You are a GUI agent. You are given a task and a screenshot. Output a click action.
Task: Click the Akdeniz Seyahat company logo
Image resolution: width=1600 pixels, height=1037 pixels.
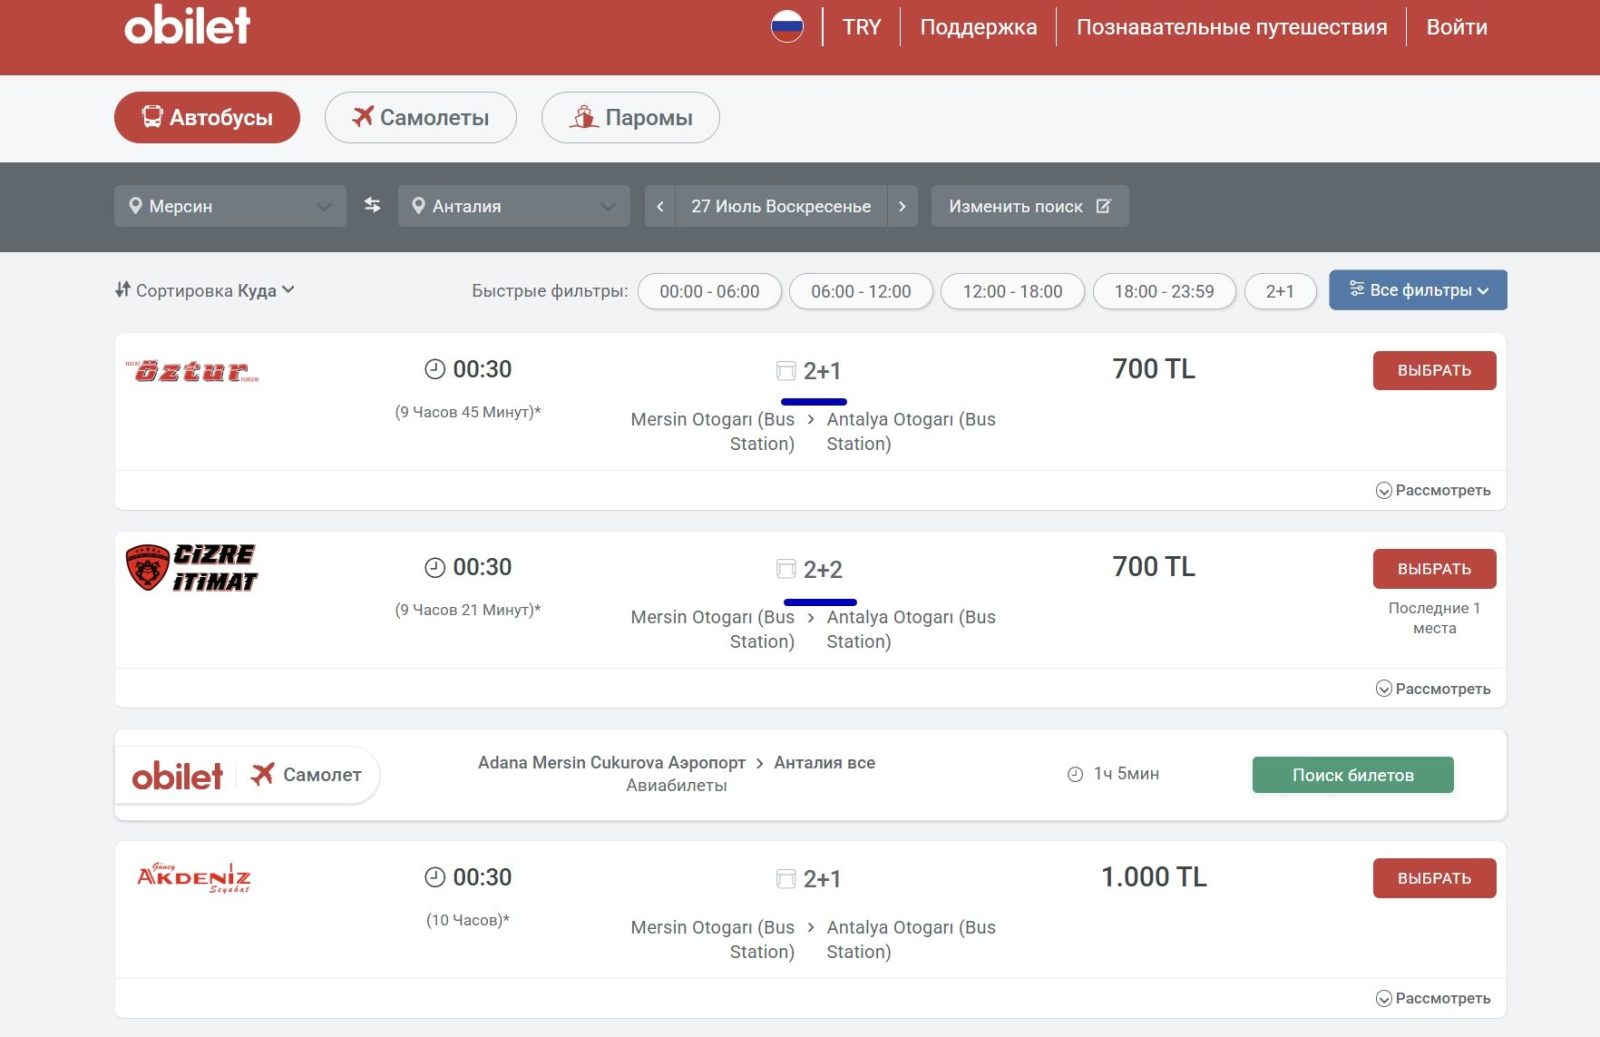193,878
